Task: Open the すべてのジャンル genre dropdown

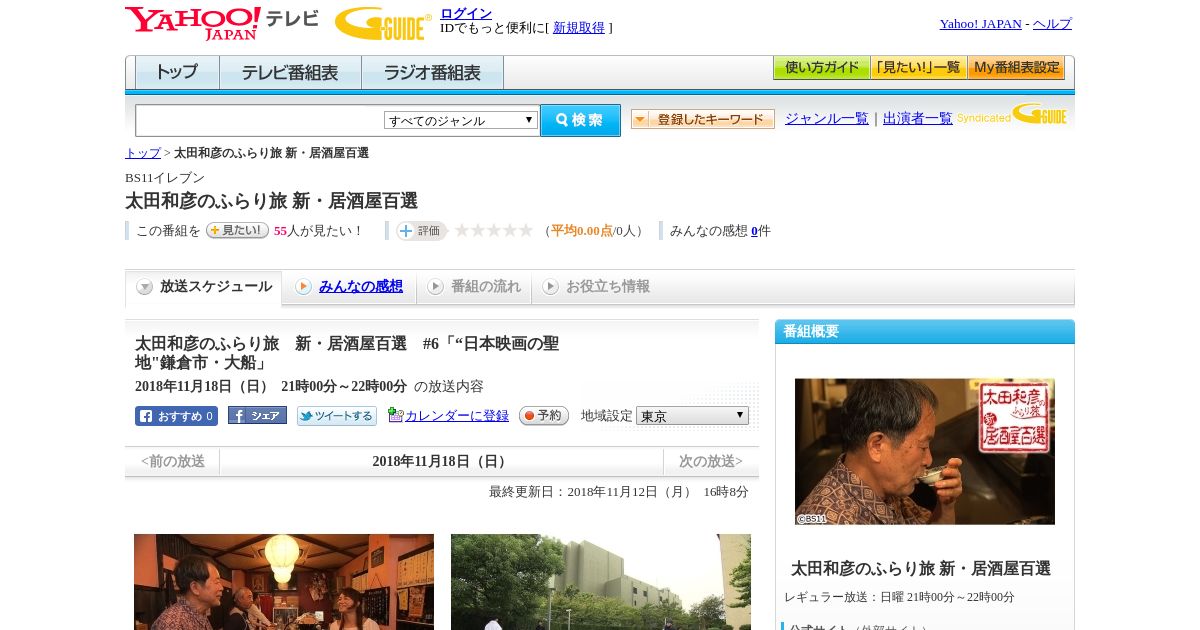Action: [461, 120]
